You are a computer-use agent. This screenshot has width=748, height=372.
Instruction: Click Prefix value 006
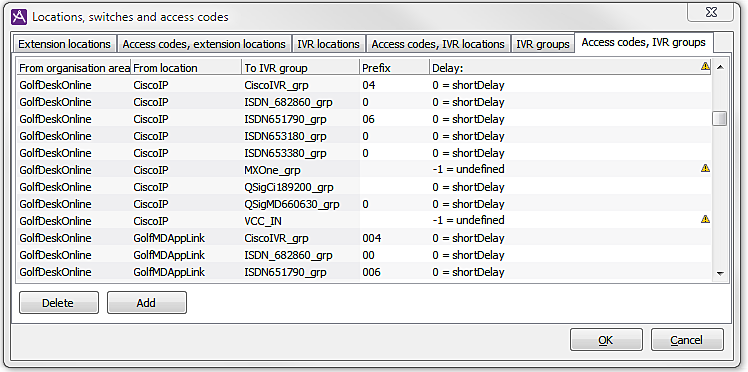pyautogui.click(x=372, y=272)
